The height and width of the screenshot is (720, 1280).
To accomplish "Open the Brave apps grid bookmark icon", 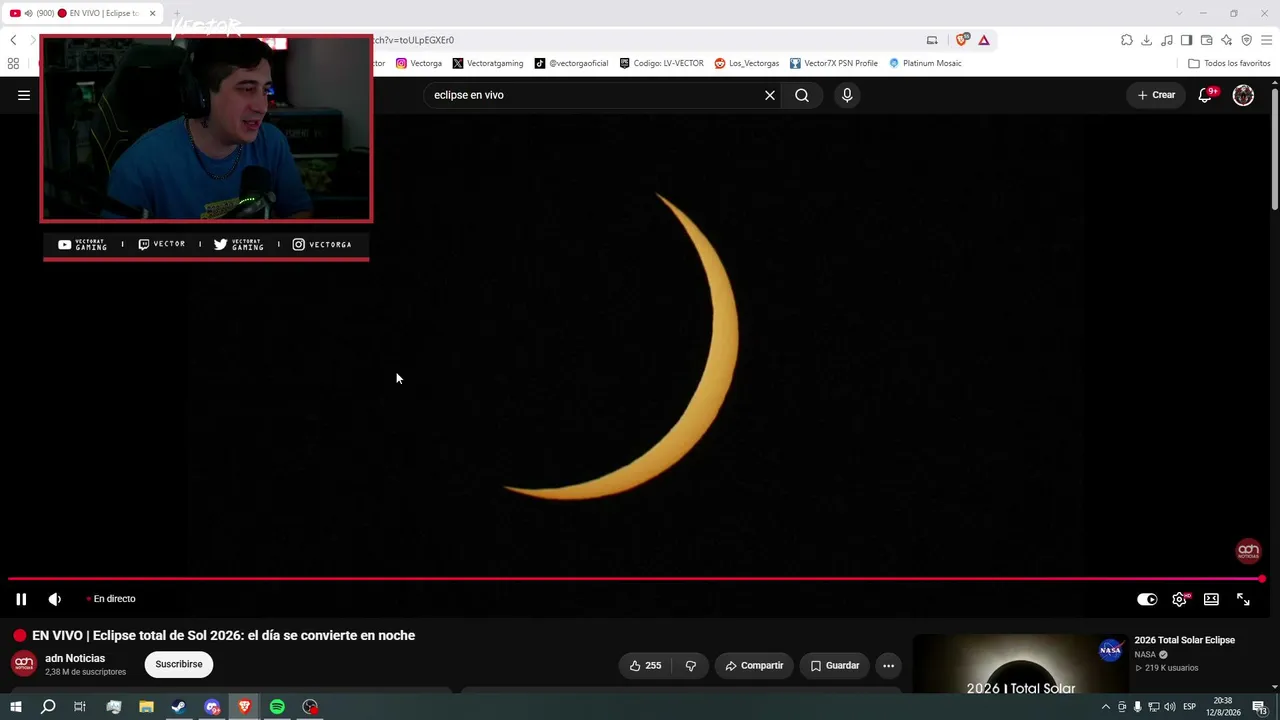I will (13, 63).
